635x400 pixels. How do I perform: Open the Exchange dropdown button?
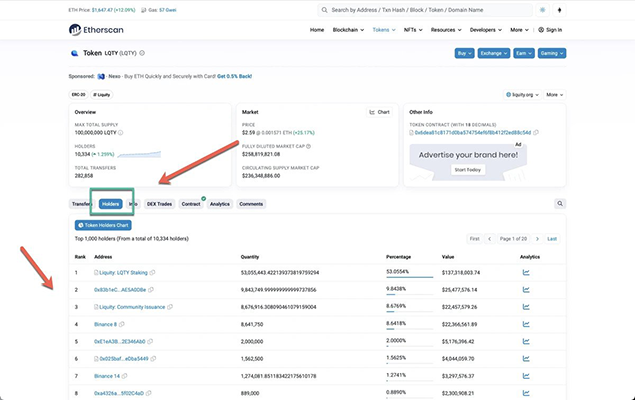494,53
